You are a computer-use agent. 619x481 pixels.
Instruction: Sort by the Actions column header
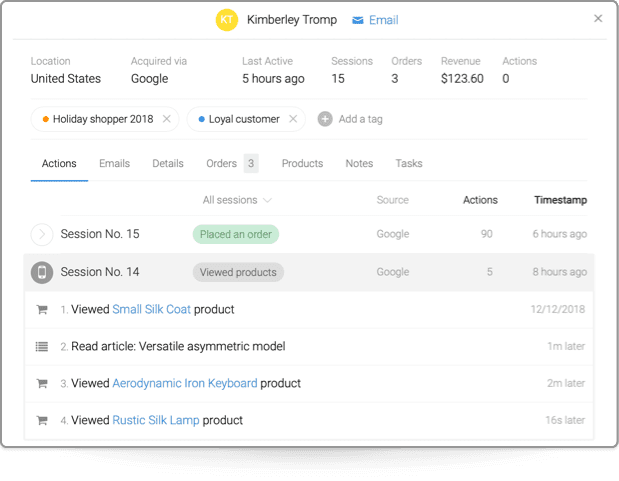[480, 200]
